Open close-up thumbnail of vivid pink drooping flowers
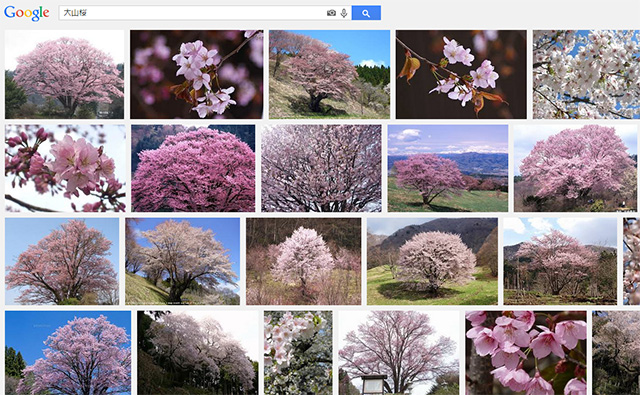The width and height of the screenshot is (640, 395). click(x=526, y=353)
